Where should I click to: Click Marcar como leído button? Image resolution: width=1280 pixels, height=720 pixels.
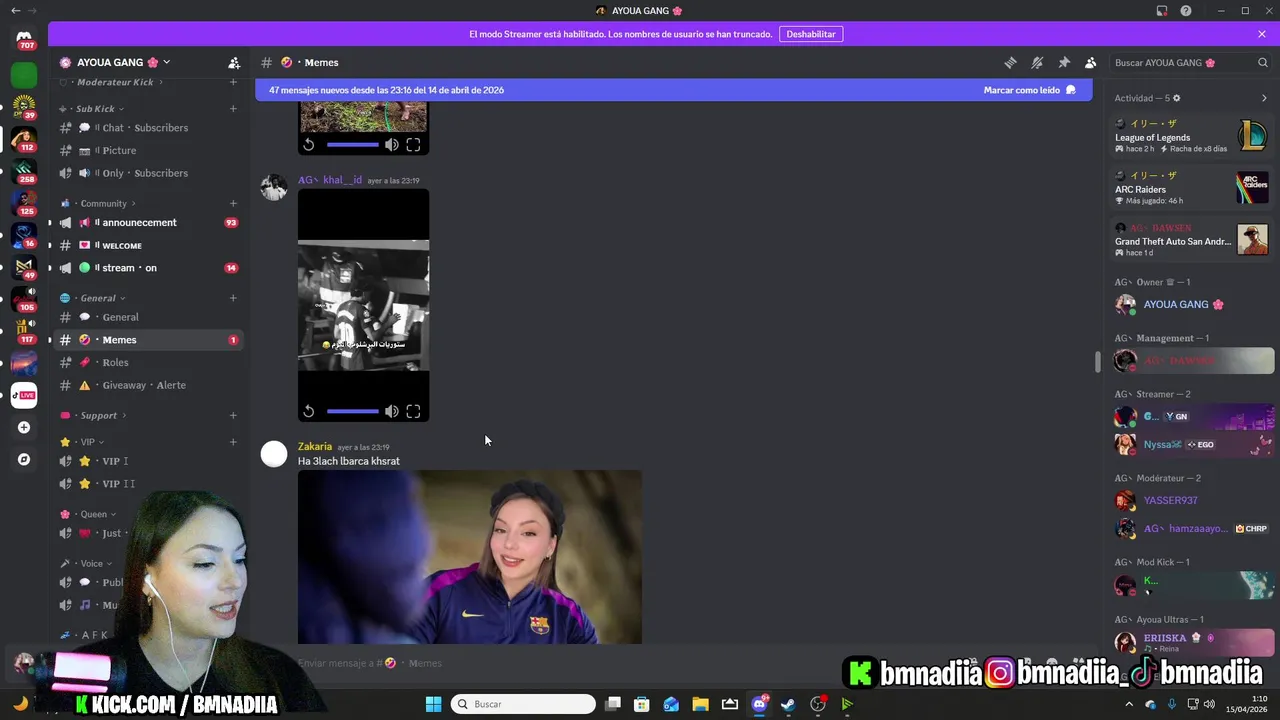point(1030,90)
